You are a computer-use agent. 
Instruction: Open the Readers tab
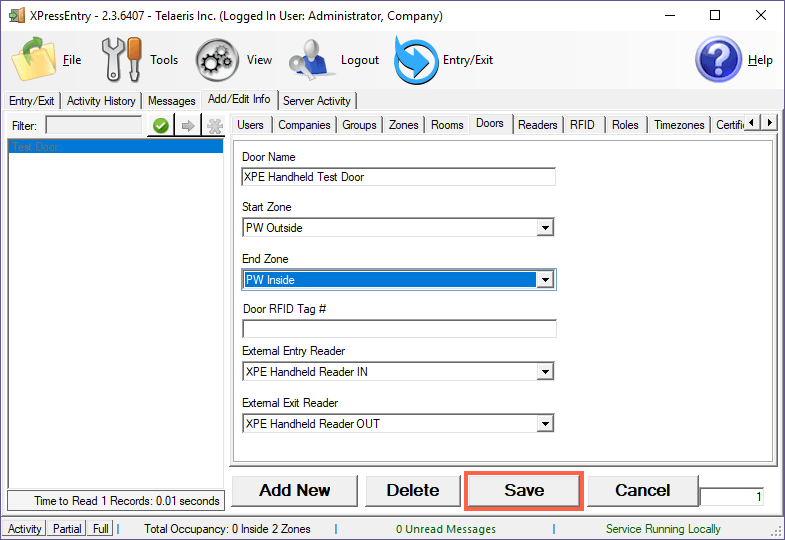point(538,125)
